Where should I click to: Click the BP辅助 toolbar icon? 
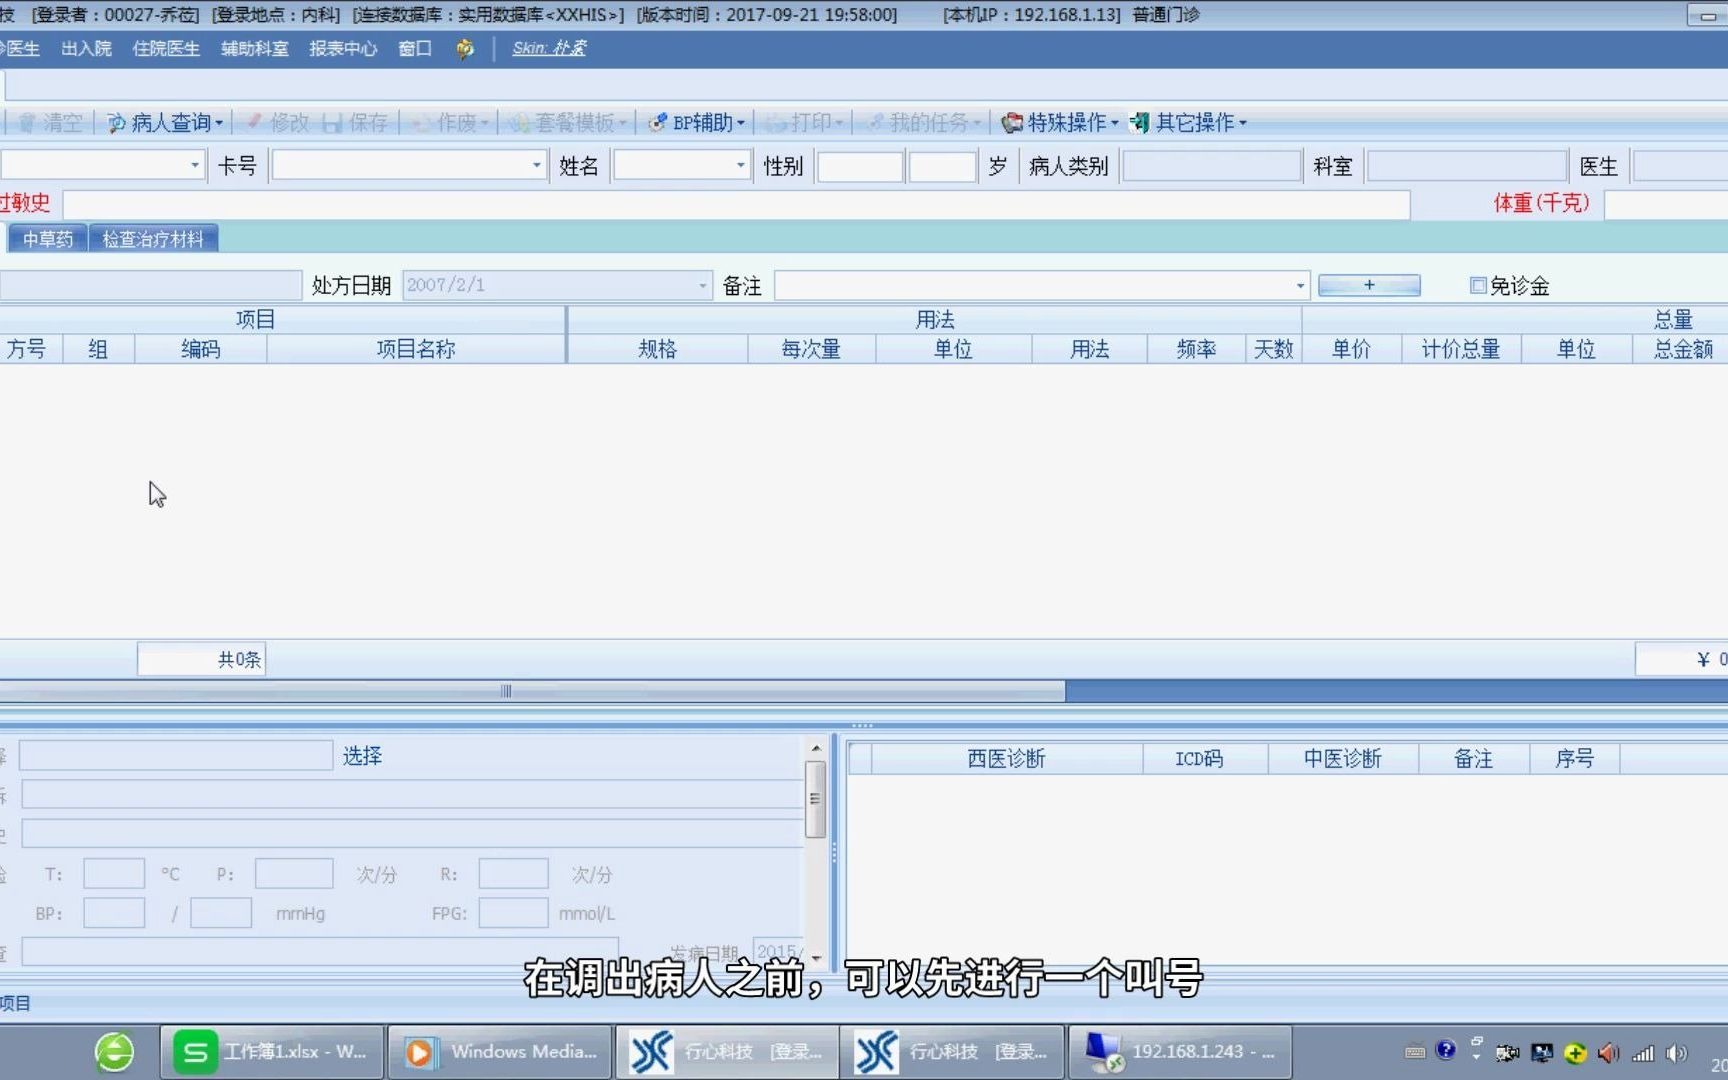pyautogui.click(x=658, y=123)
